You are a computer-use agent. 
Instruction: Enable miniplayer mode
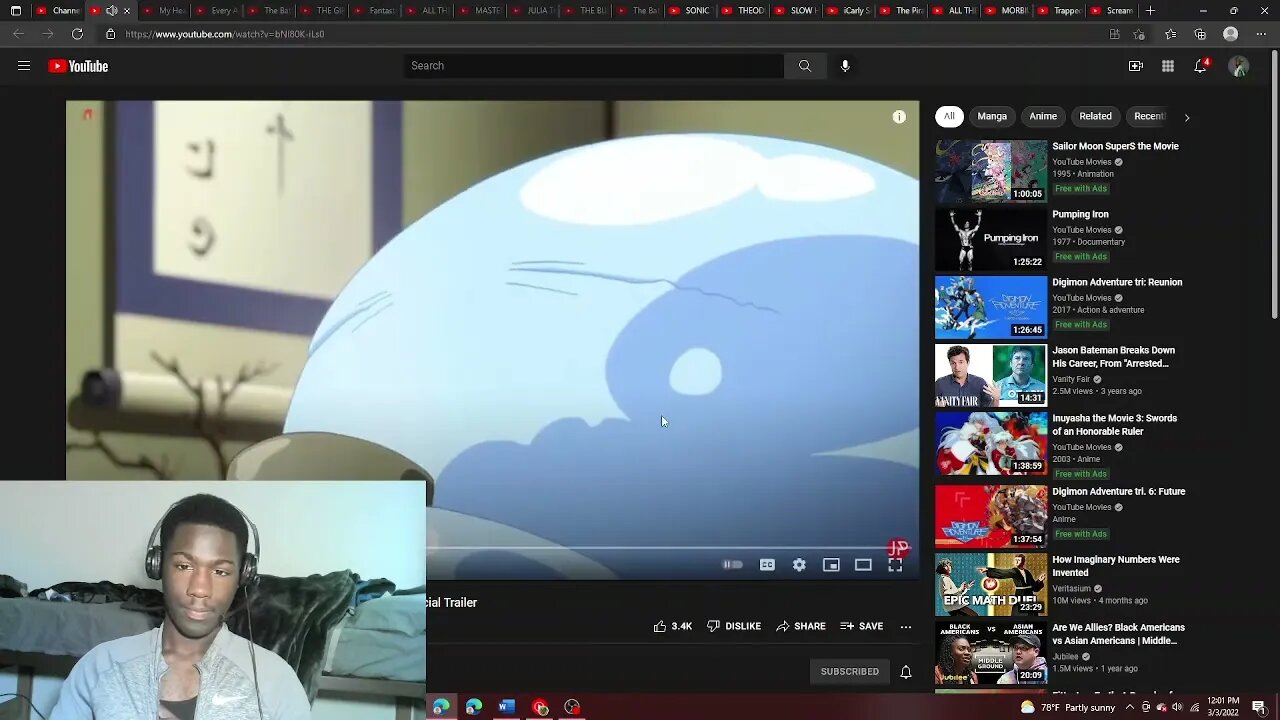click(x=831, y=565)
